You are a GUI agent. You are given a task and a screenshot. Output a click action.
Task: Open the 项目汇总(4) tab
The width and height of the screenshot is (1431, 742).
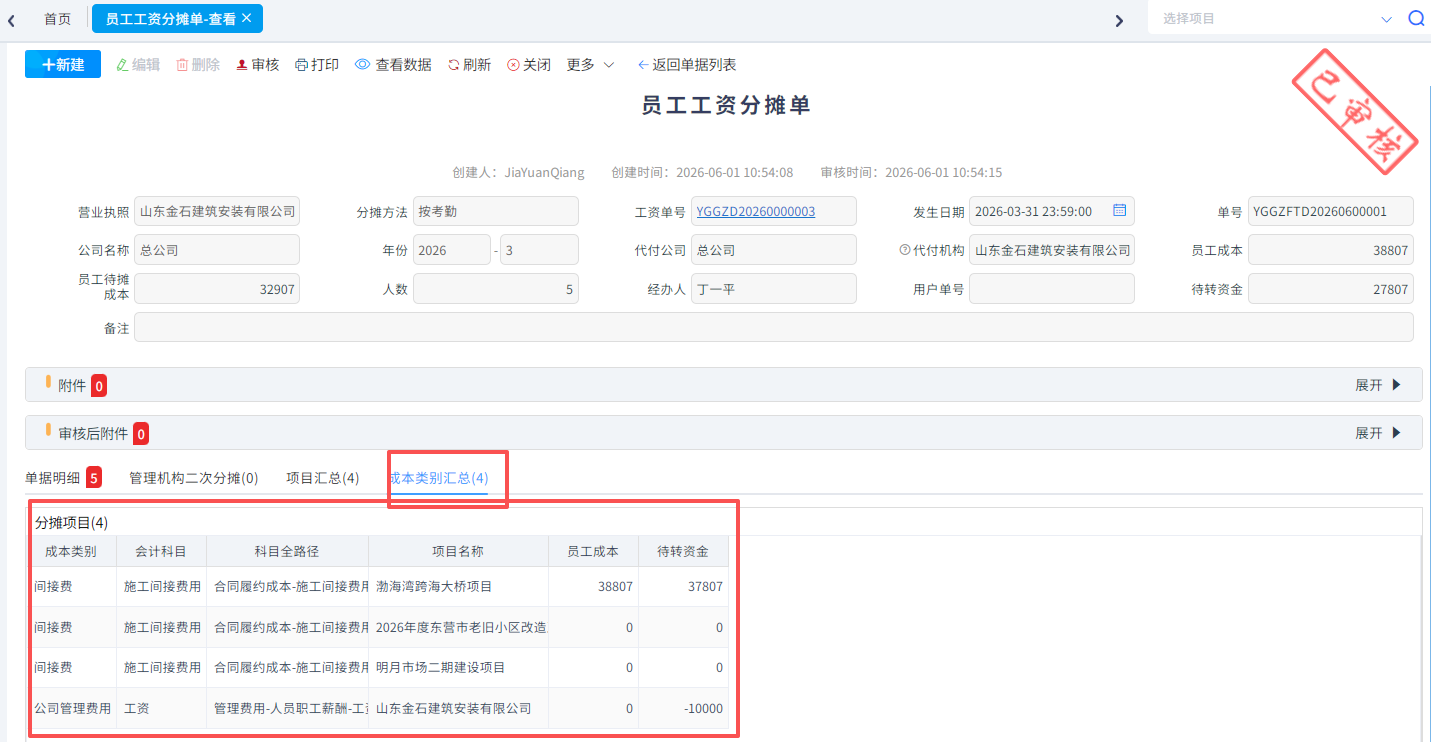point(323,478)
